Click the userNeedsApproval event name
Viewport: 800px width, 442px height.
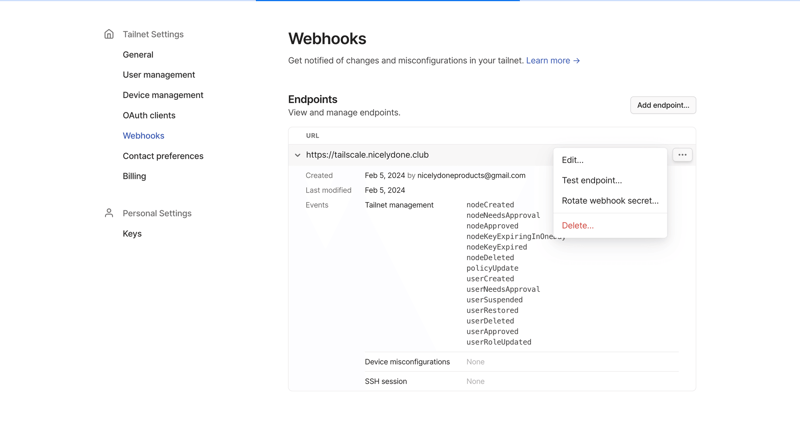503,289
